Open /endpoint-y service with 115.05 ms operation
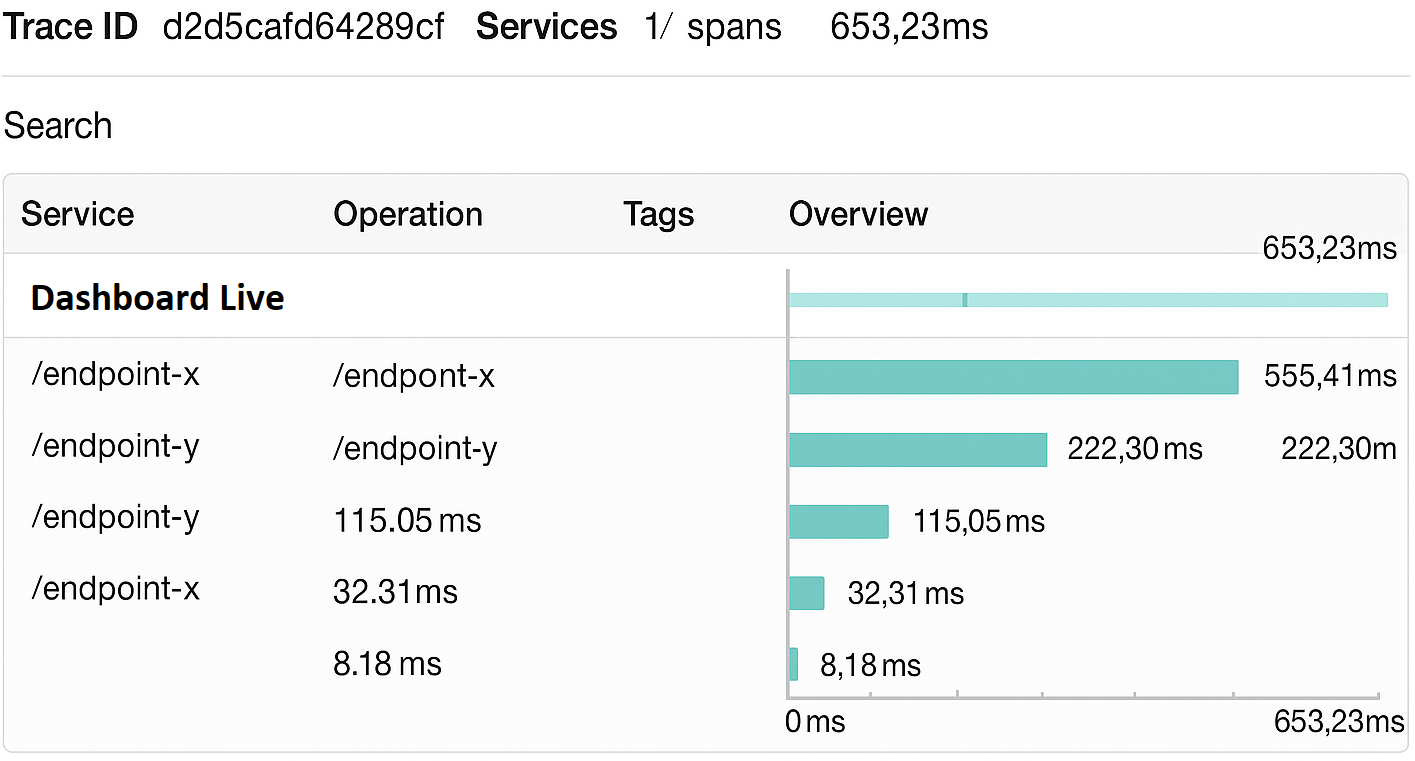The image size is (1415, 761). coord(115,518)
